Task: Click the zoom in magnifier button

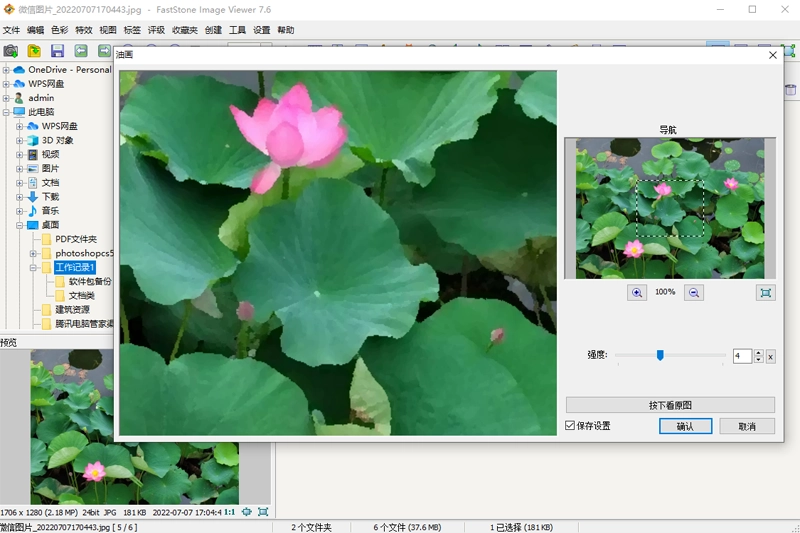Action: (637, 292)
